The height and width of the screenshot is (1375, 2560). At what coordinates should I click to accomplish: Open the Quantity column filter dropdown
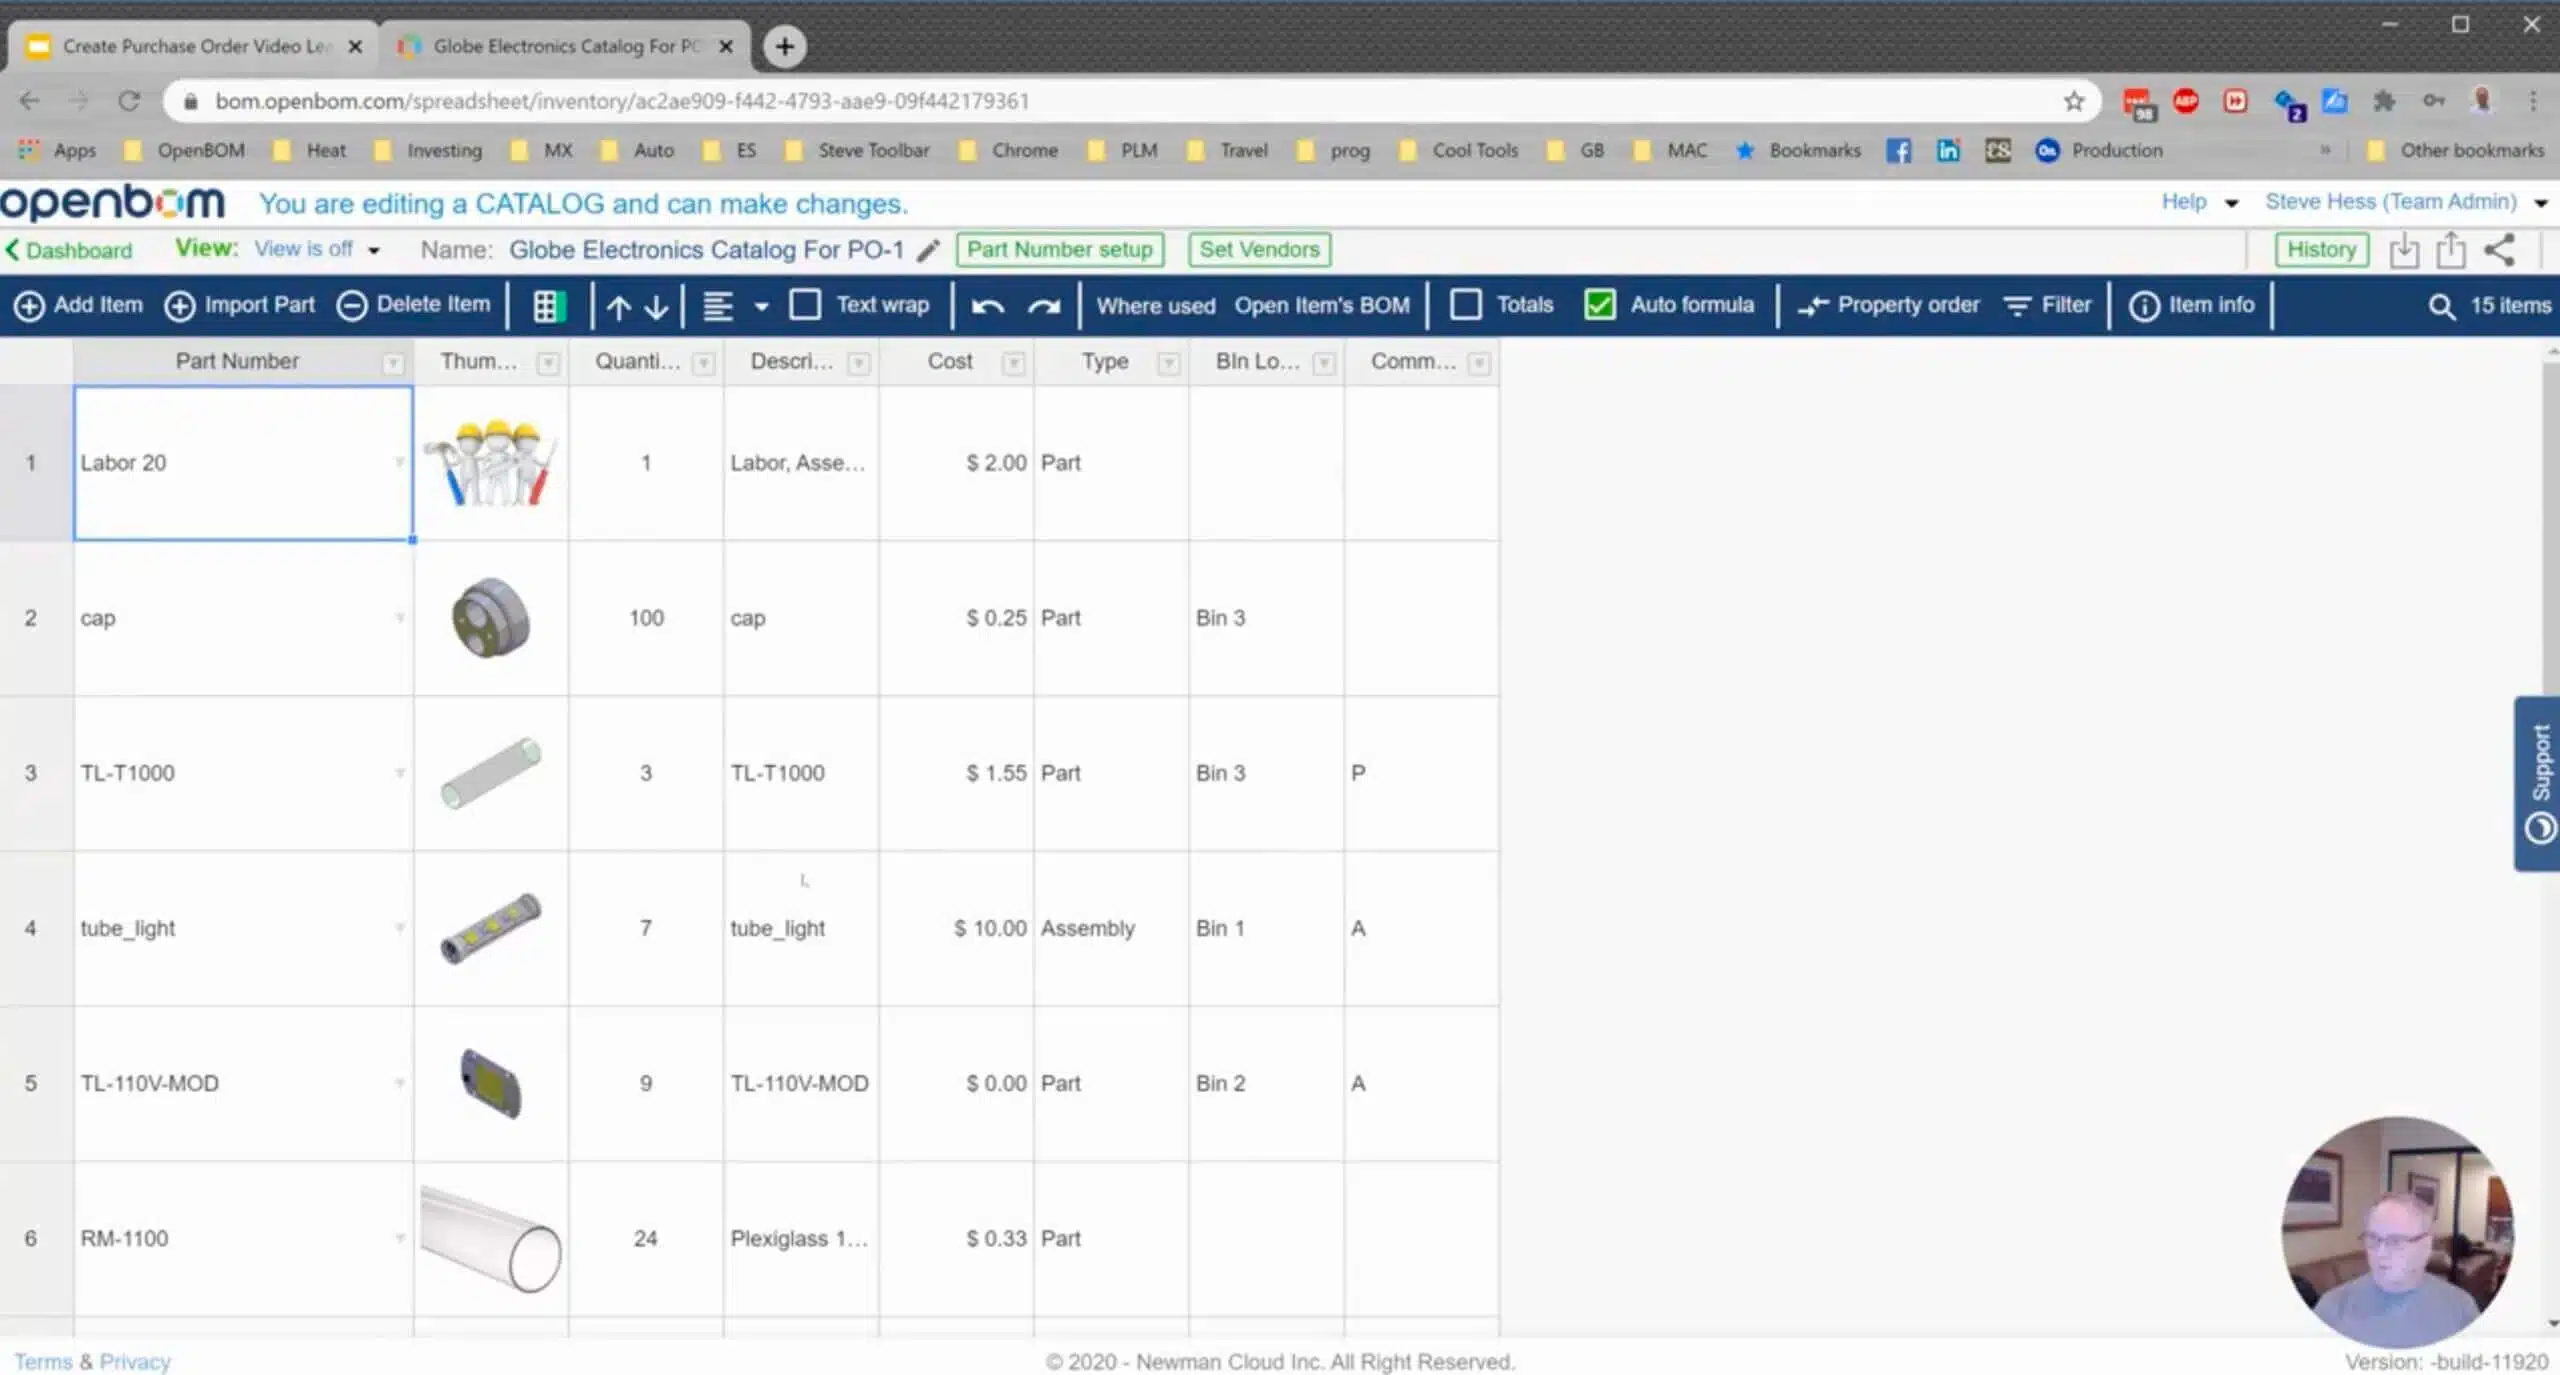[704, 363]
